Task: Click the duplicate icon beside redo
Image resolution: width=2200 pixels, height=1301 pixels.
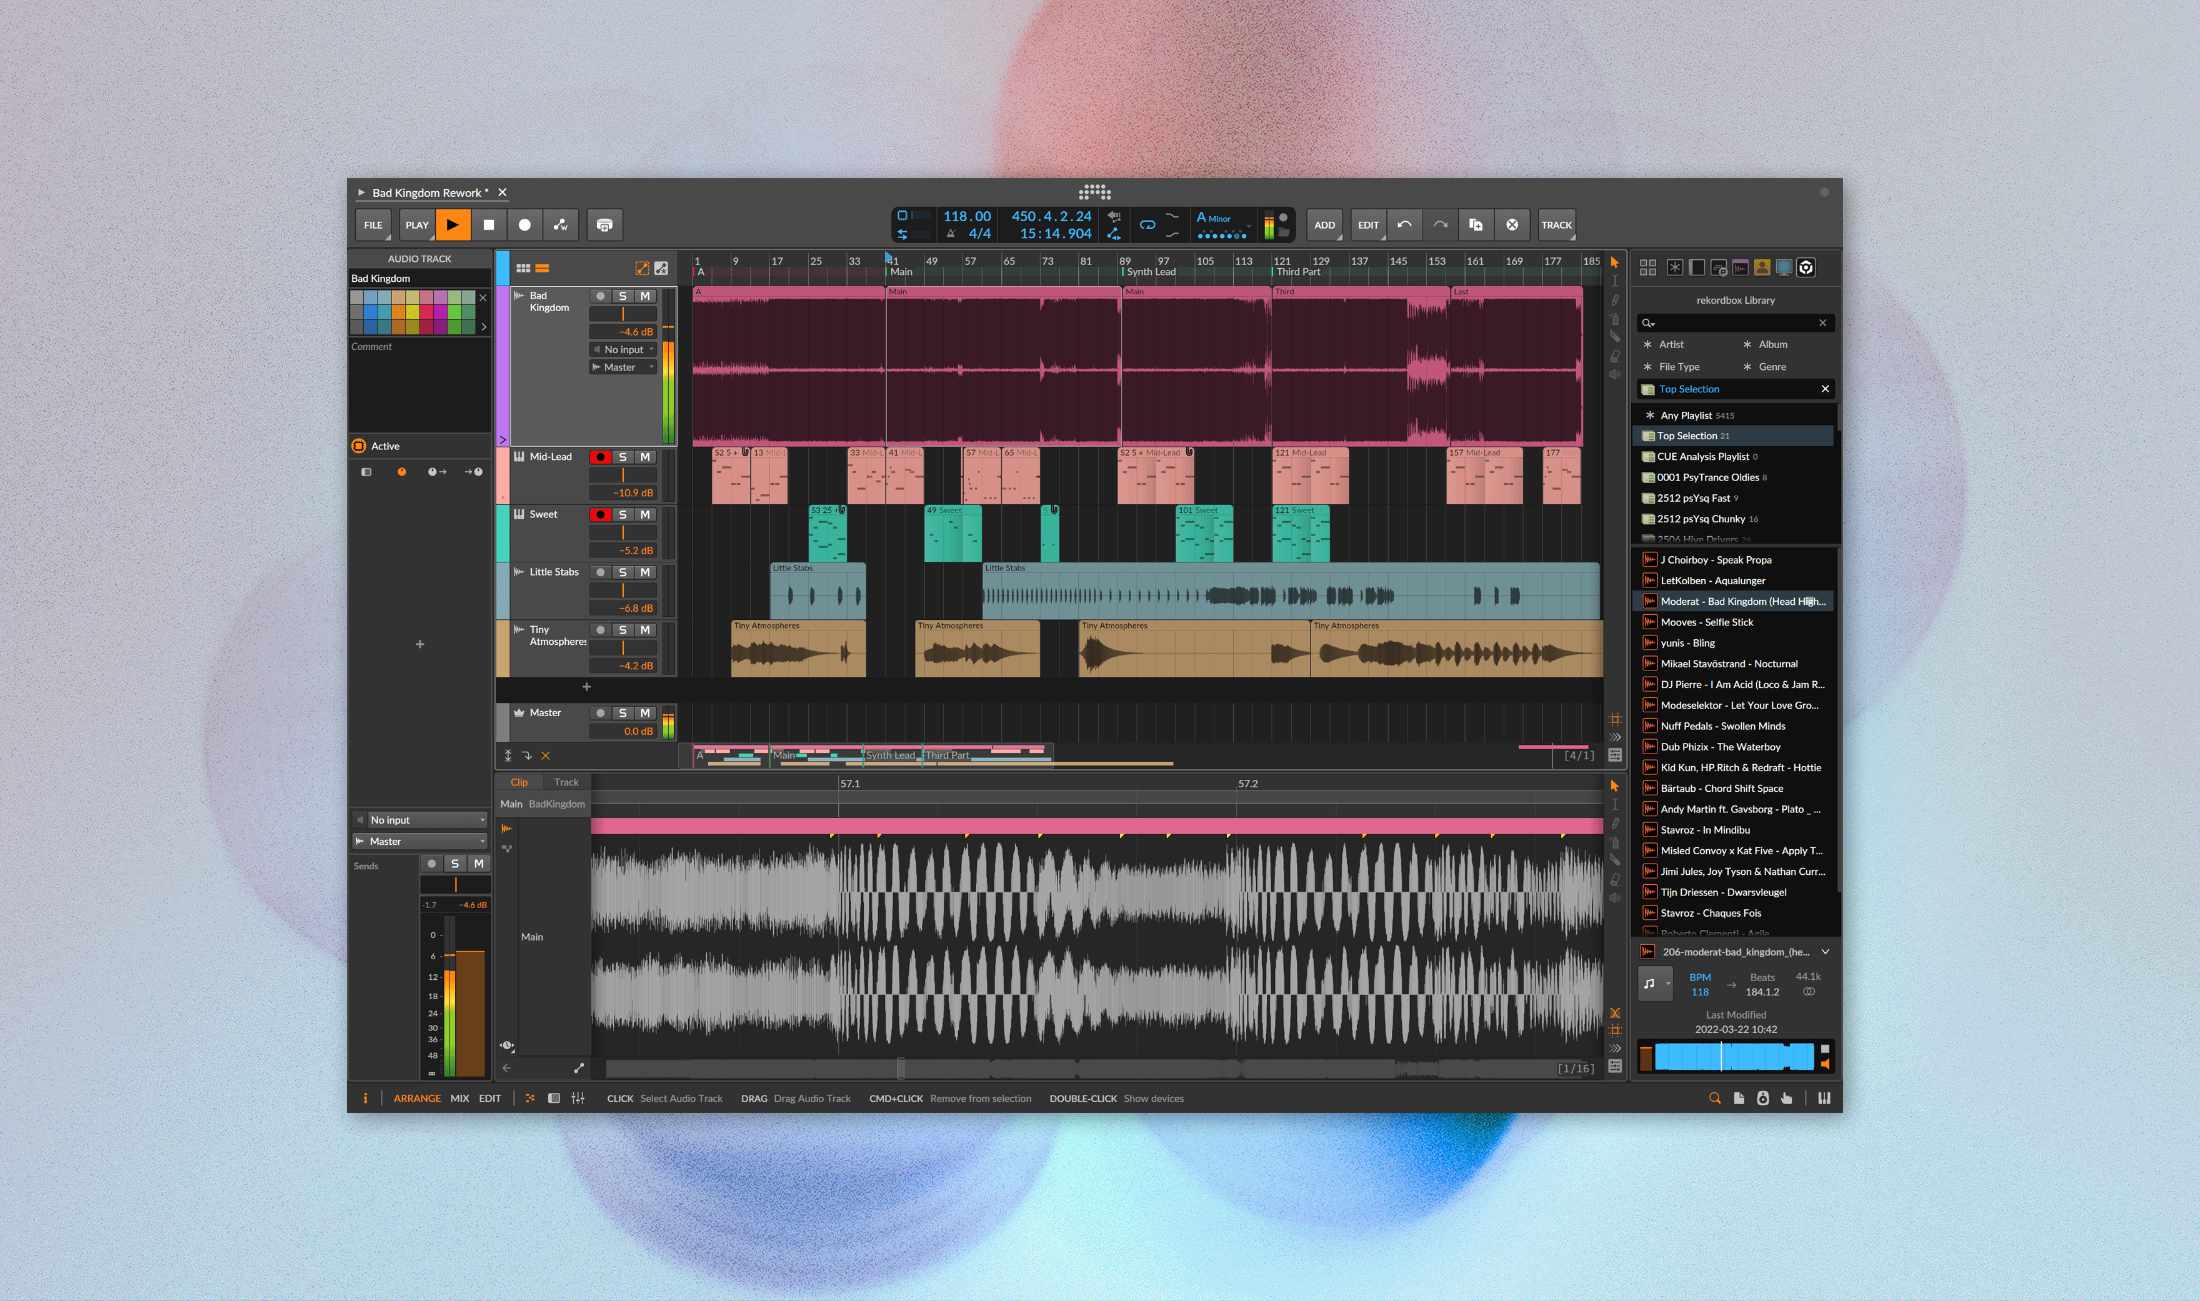Action: [x=1476, y=225]
